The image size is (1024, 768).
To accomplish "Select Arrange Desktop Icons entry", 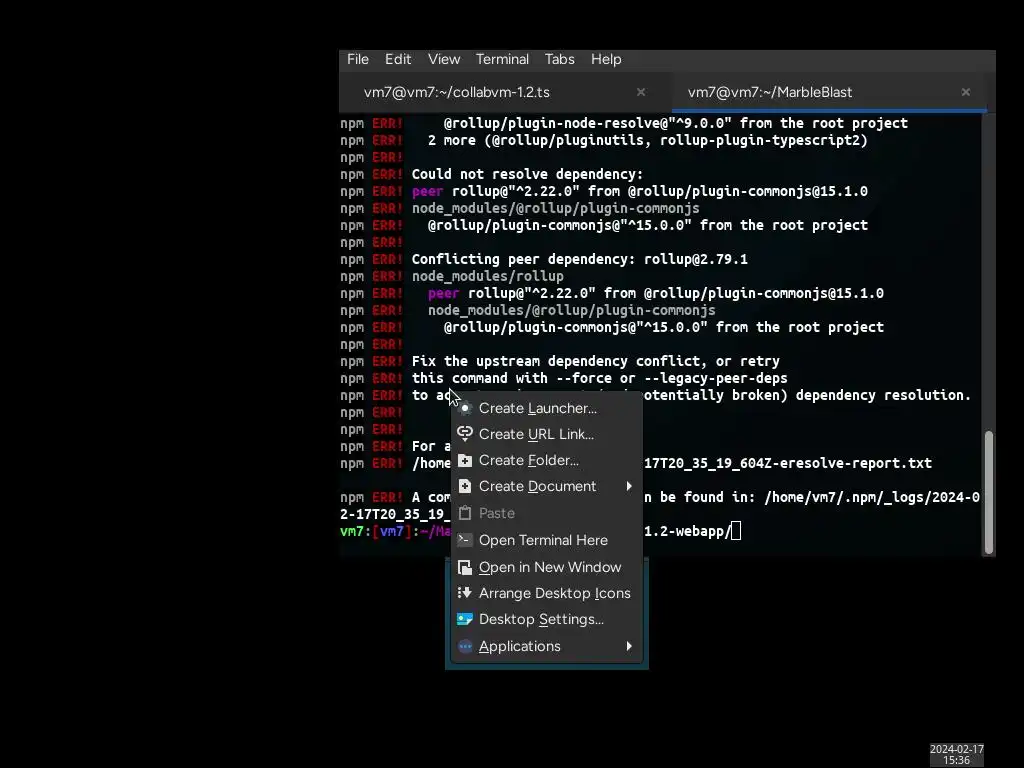I will (547, 593).
